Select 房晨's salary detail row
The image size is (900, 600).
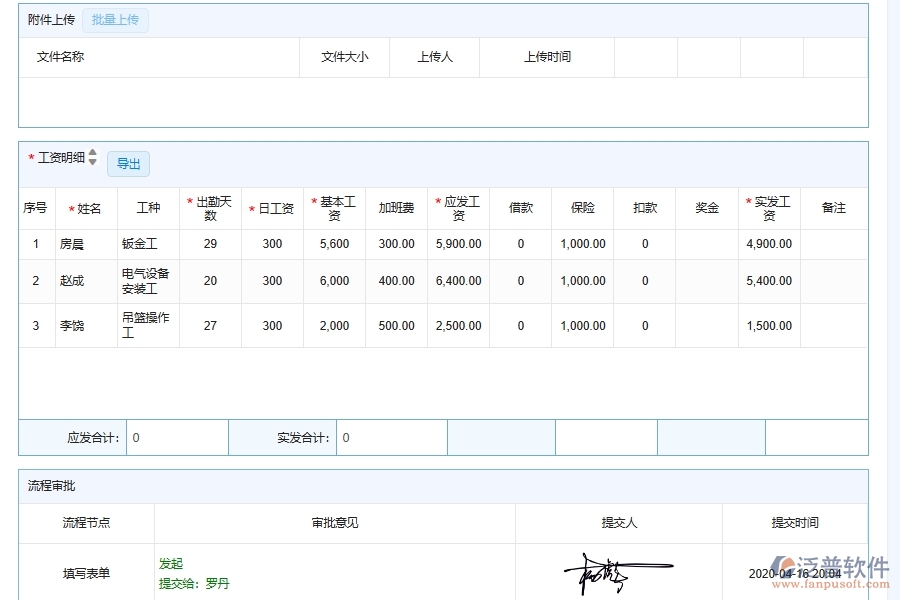(400, 243)
